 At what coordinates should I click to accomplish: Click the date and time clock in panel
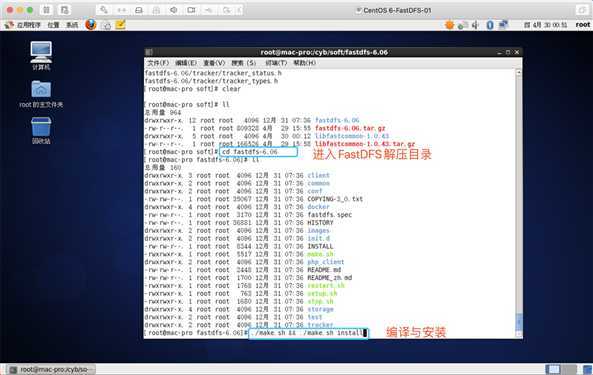point(545,25)
